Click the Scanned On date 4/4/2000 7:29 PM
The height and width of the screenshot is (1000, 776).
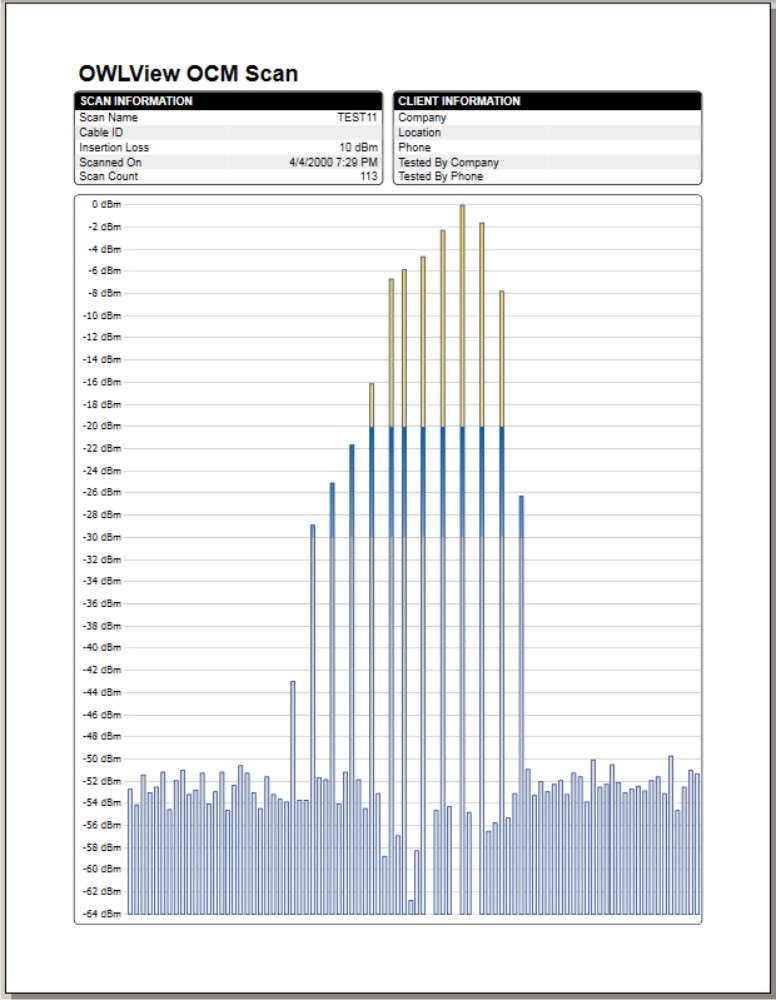[x=333, y=162]
